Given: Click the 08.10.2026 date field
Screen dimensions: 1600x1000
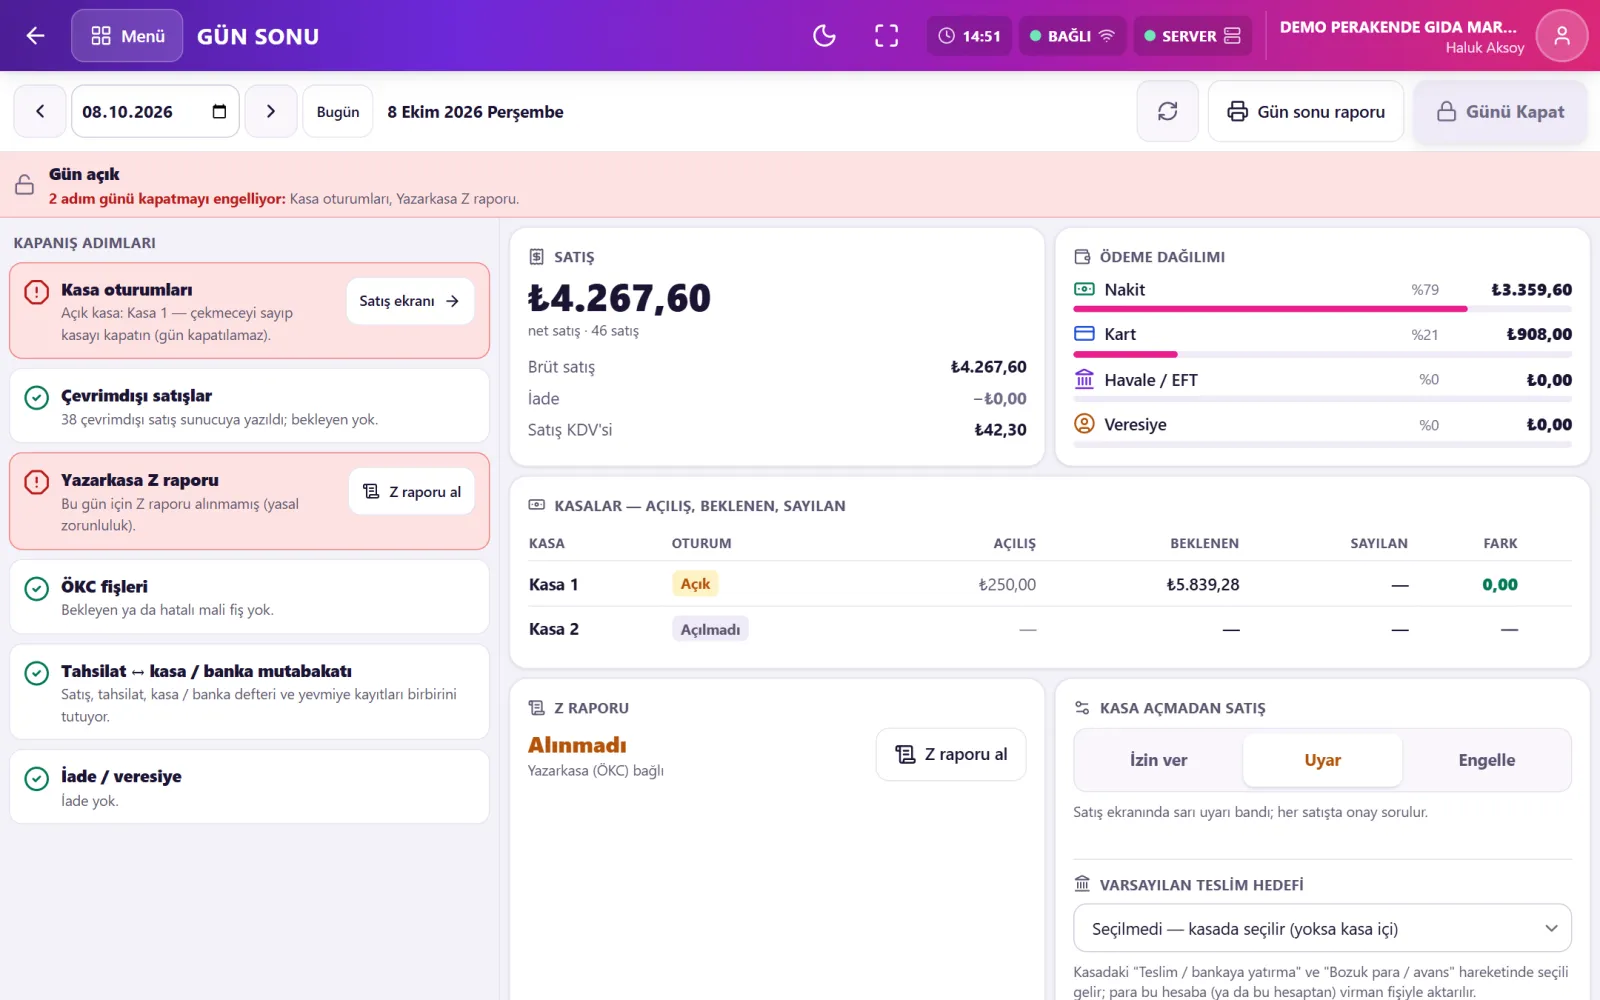Looking at the screenshot, I should (155, 111).
